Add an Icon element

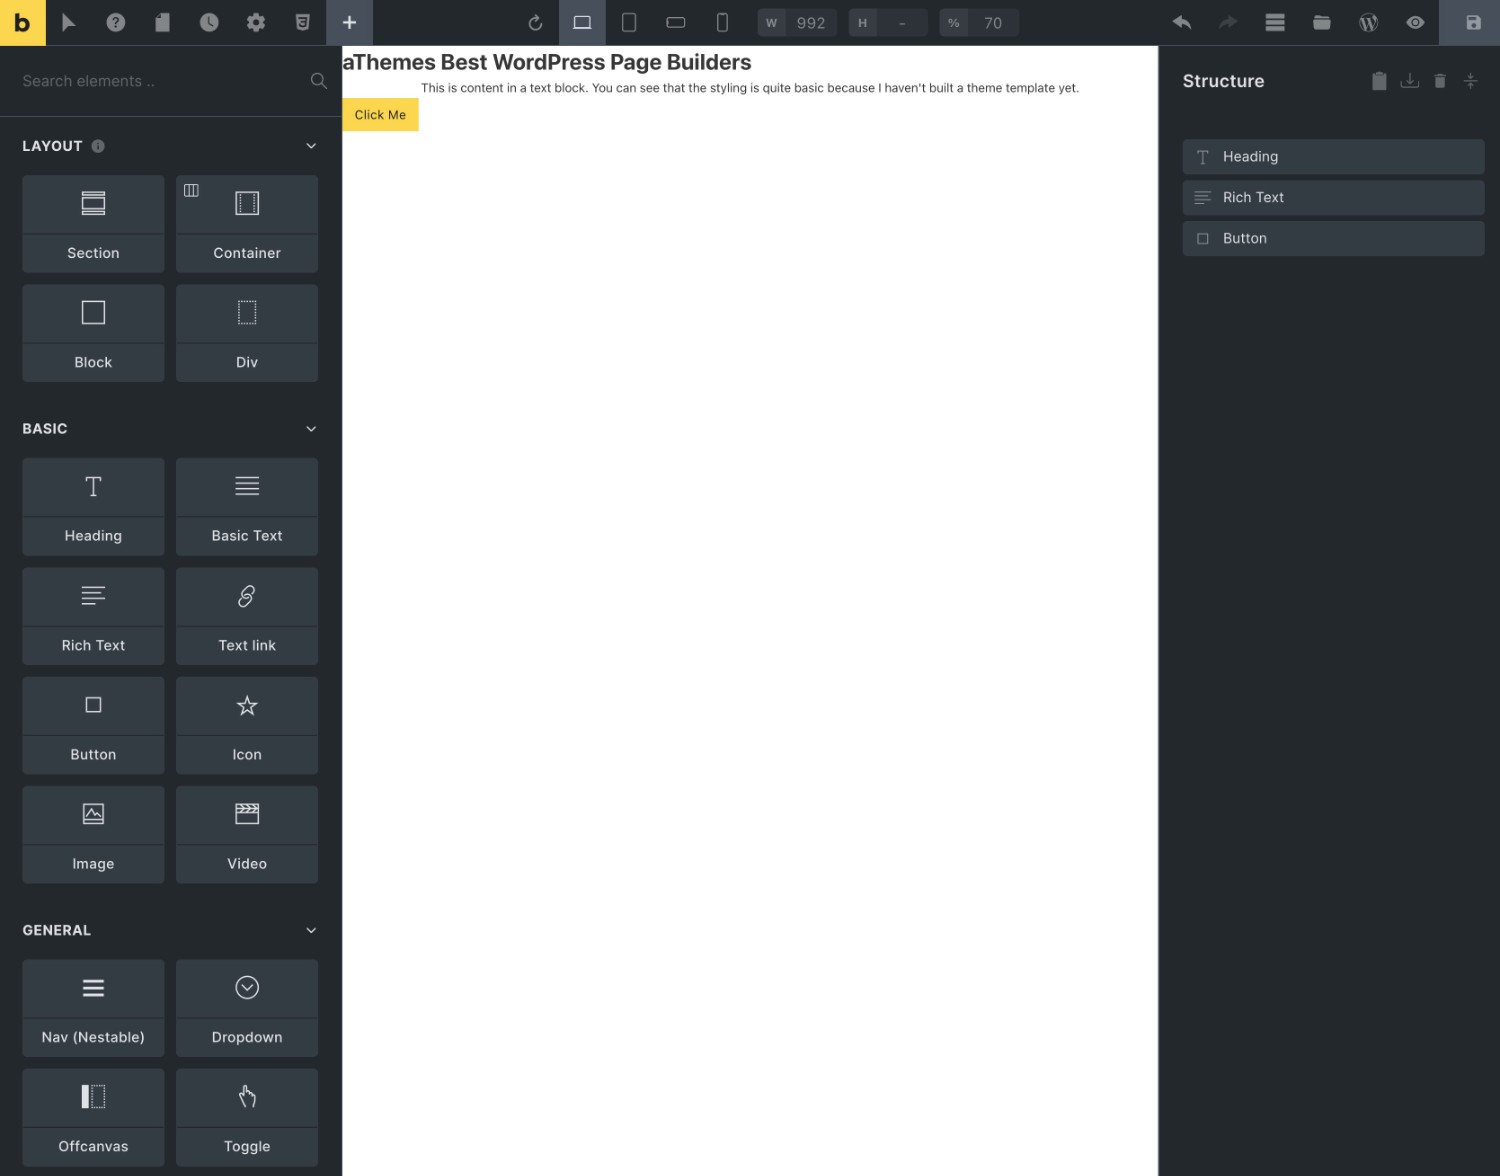(247, 725)
